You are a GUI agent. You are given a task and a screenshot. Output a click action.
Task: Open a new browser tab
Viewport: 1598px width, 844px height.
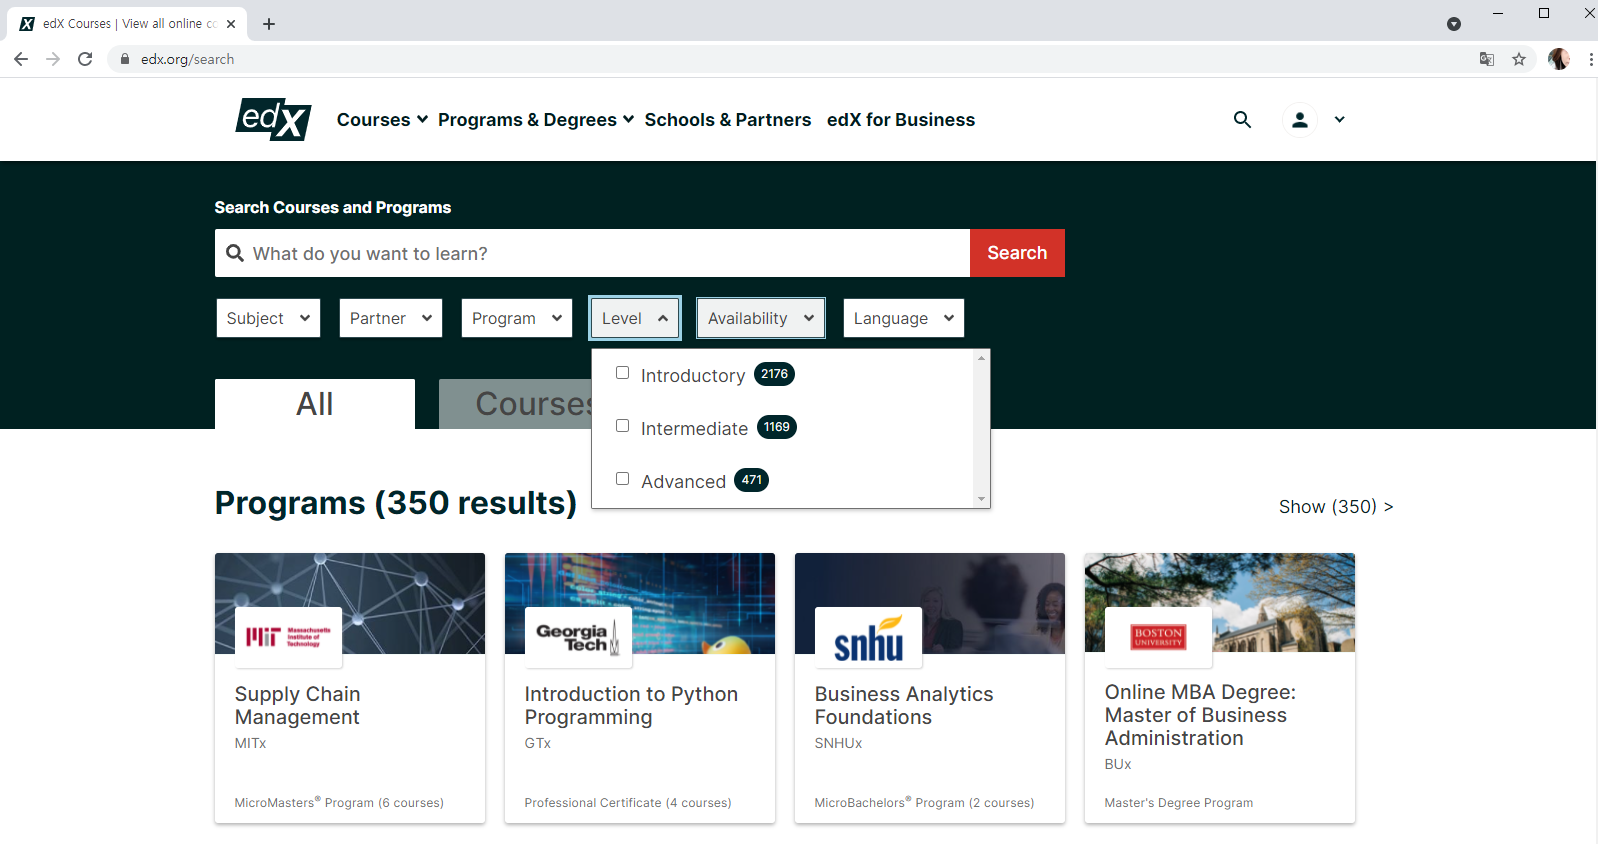pos(269,24)
